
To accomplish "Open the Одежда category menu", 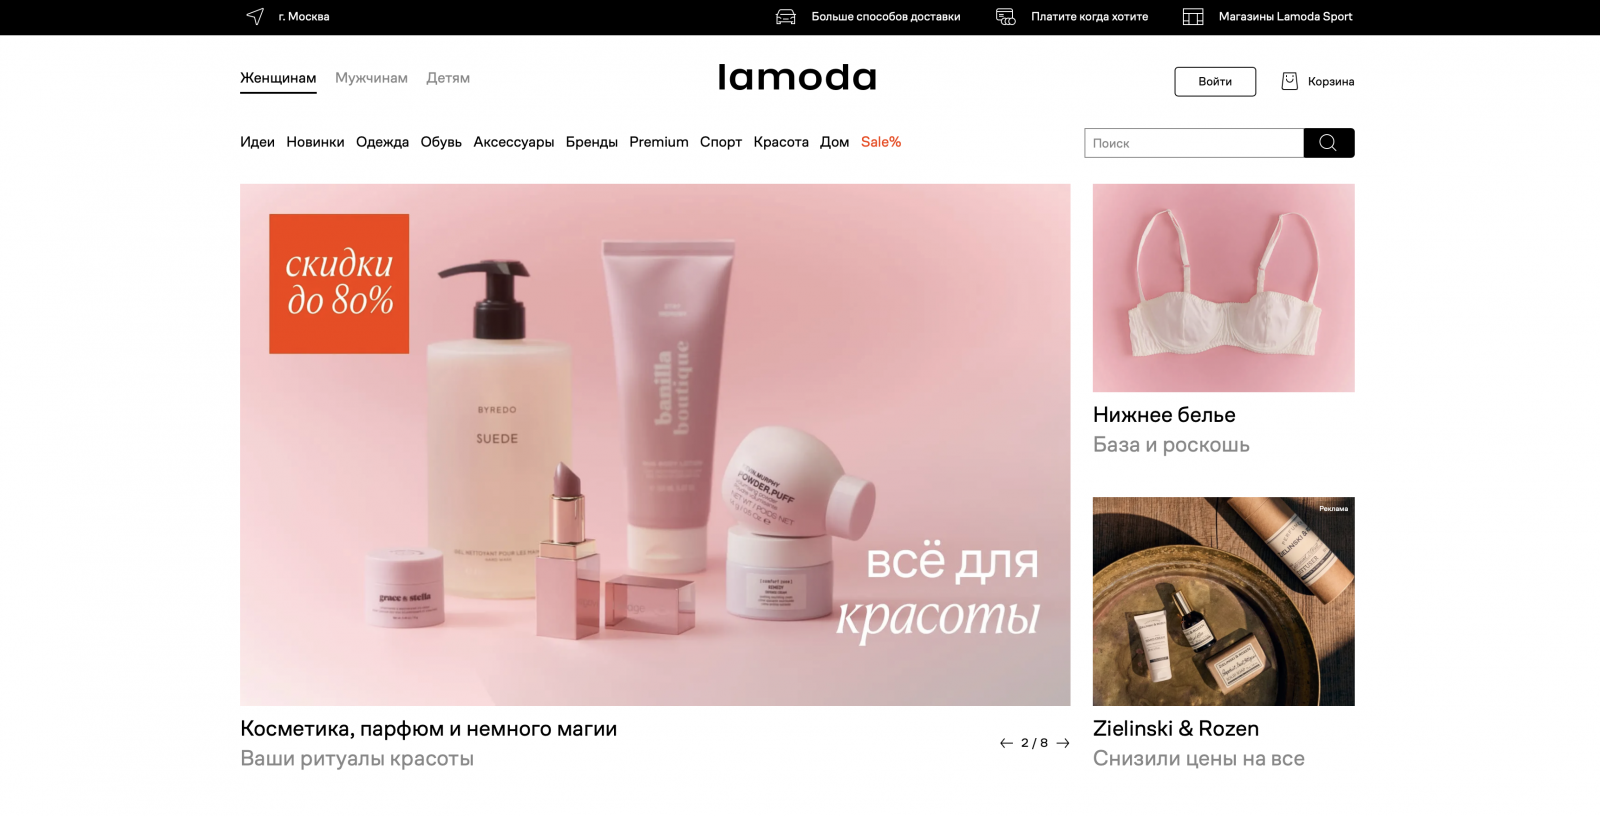I will point(382,142).
